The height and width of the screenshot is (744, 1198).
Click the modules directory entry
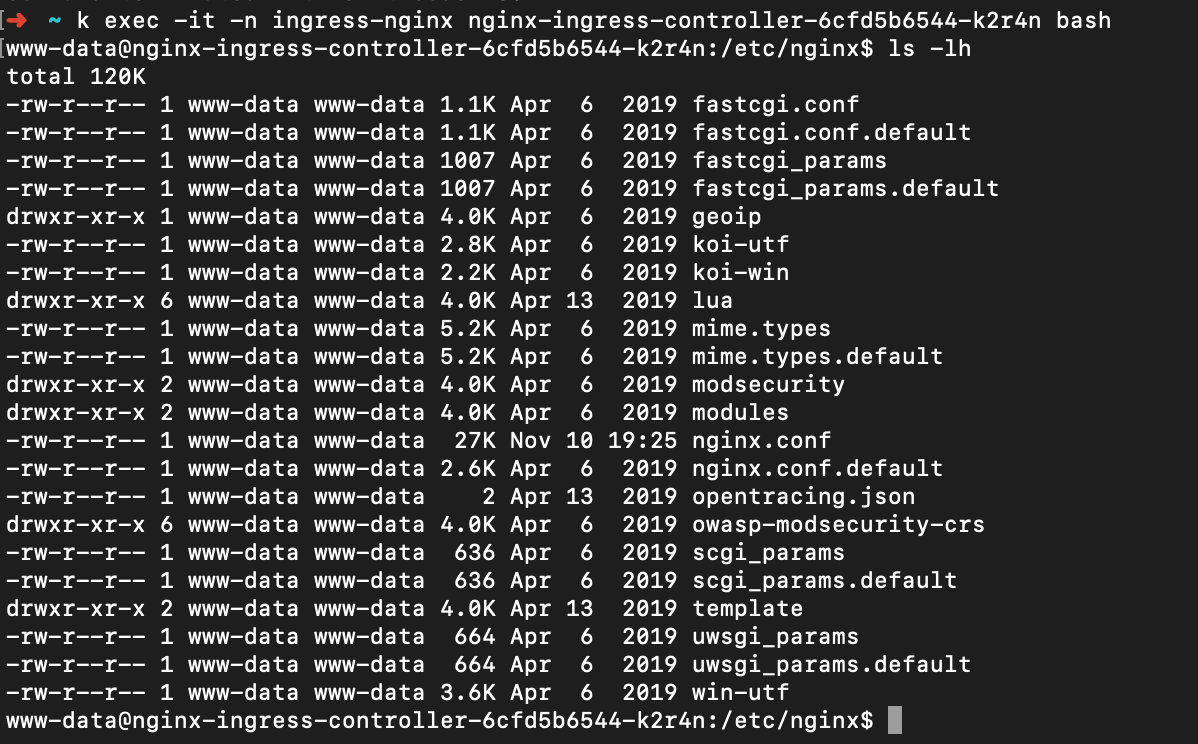pos(740,412)
